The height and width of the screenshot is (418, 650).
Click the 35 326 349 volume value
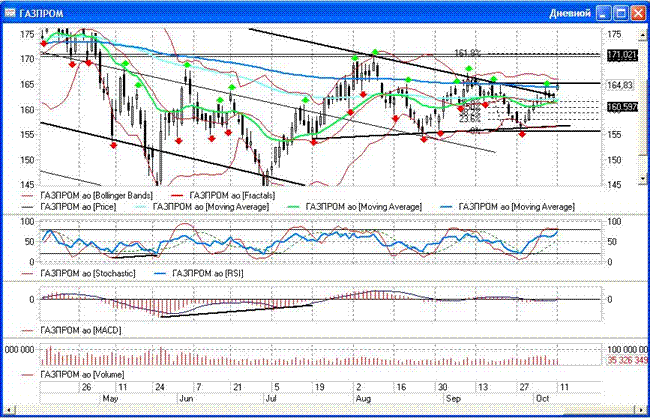[628, 360]
